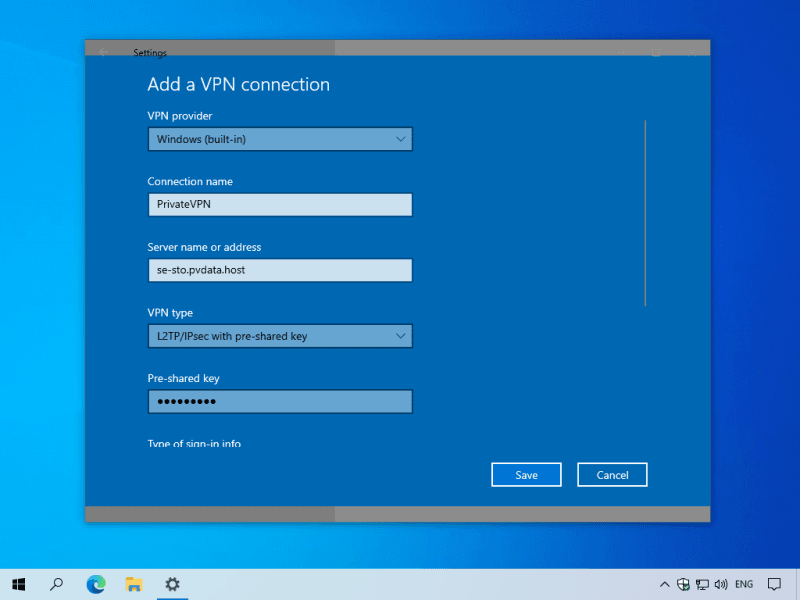The image size is (800, 600).
Task: Open the volume speaker tray icon
Action: tap(721, 584)
